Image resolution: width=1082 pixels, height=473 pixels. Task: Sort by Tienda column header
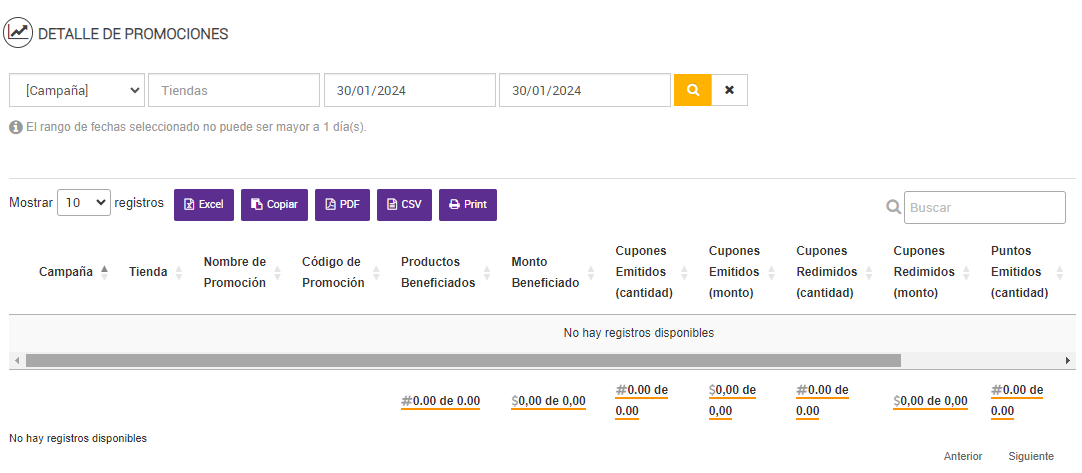coord(148,272)
